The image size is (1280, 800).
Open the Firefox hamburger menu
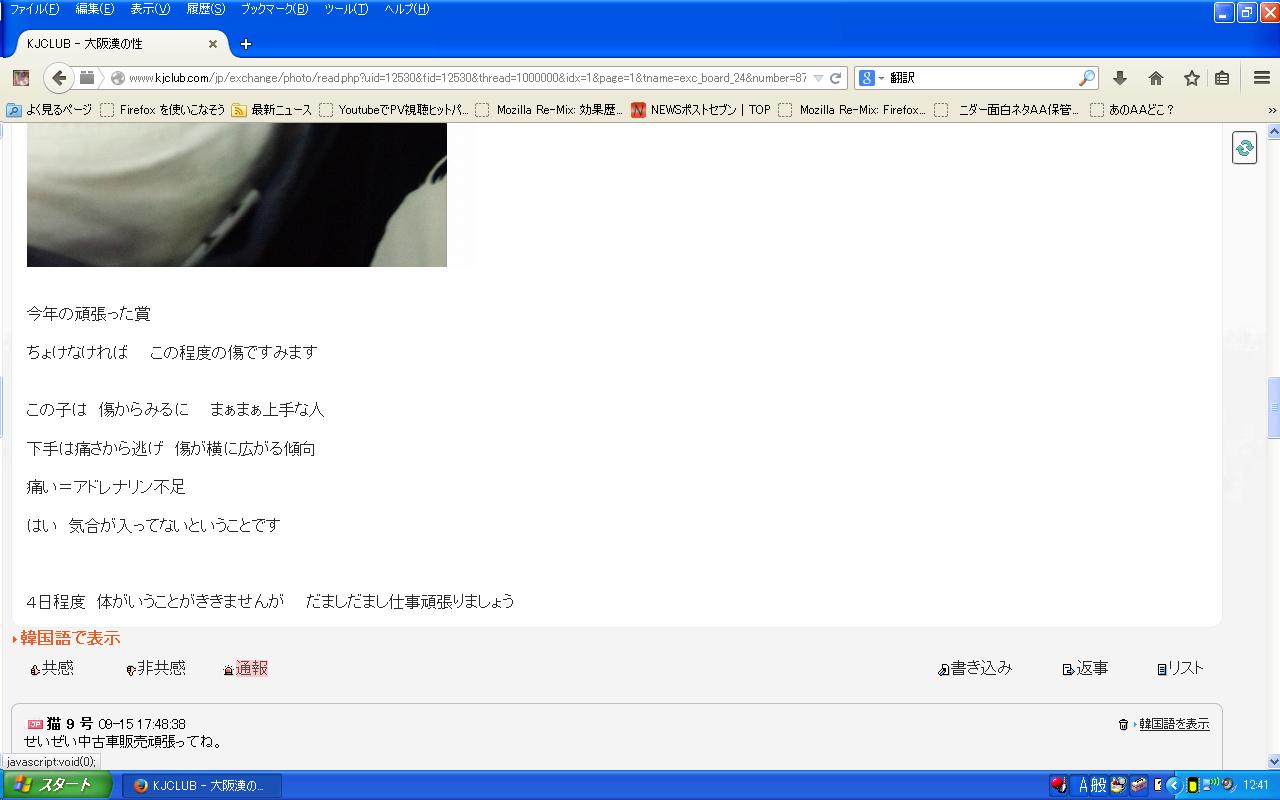[1262, 78]
